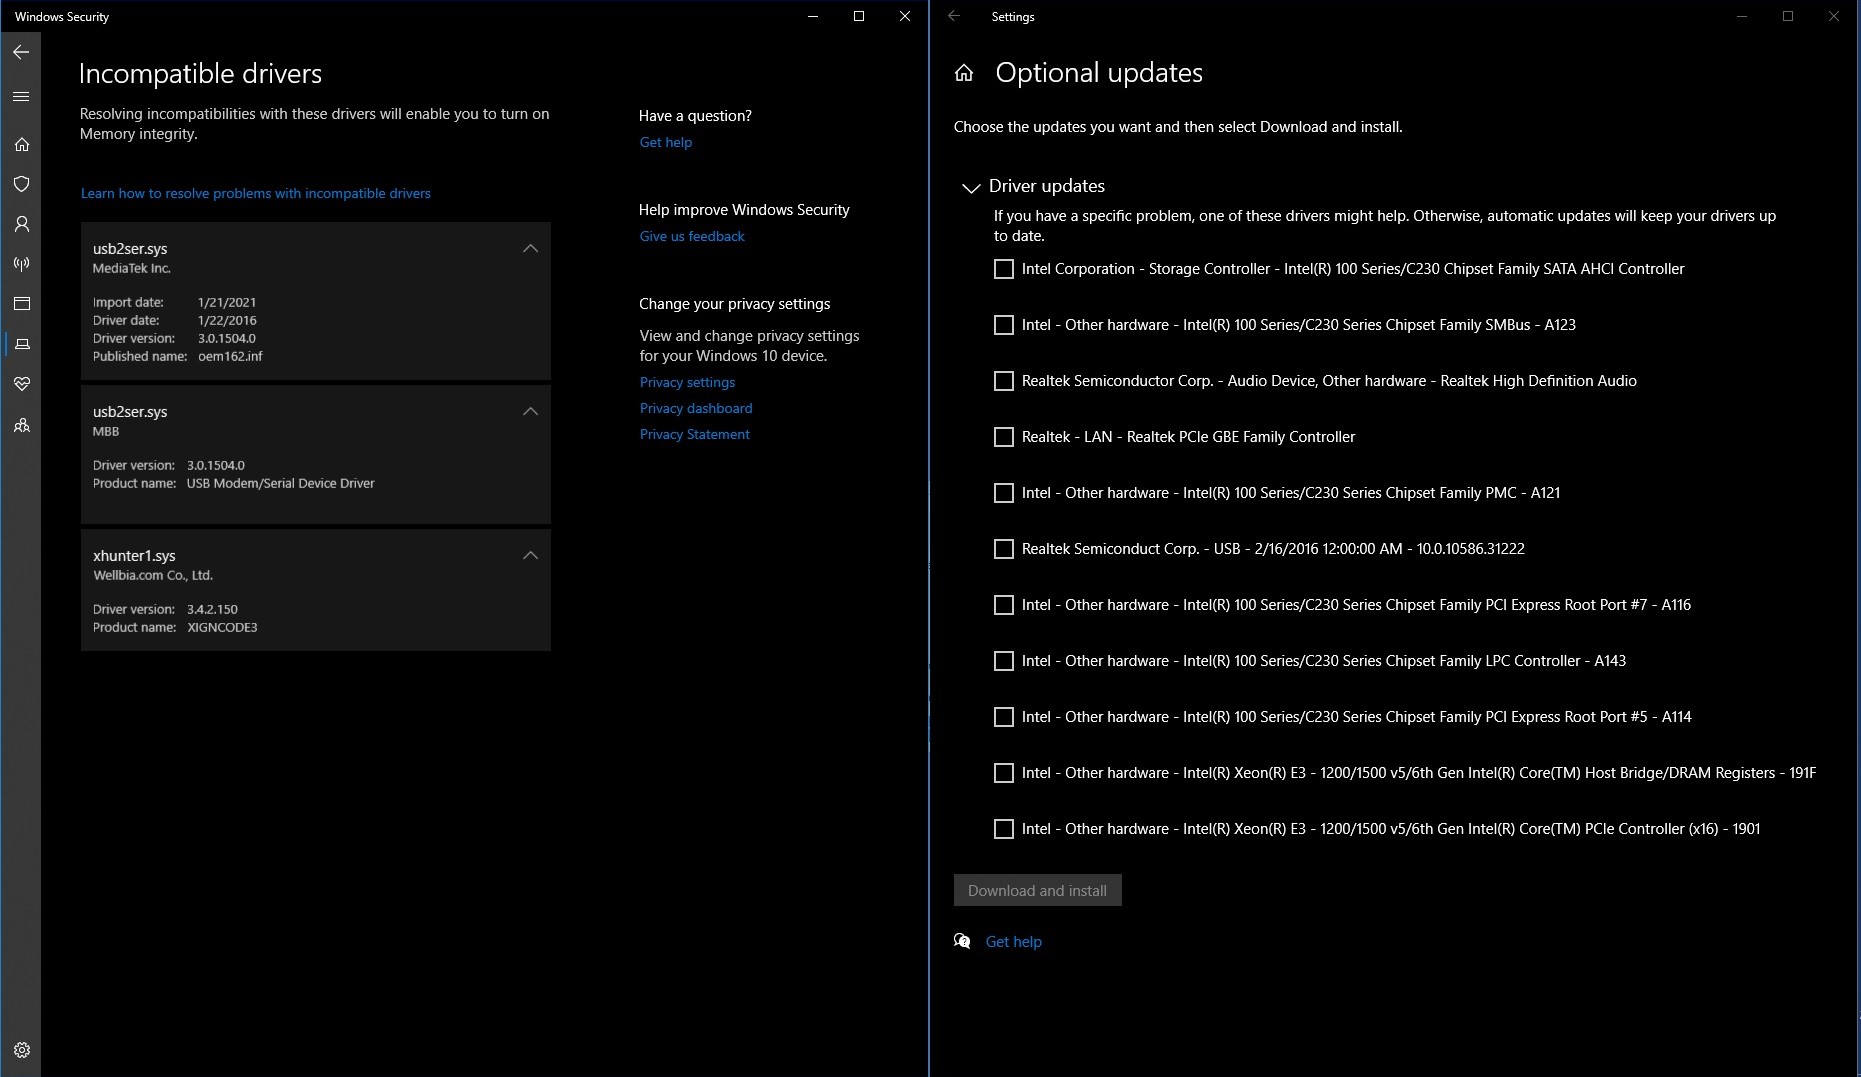Select Realtek Semiconduct Corp. USB update
The width and height of the screenshot is (1861, 1077).
pyautogui.click(x=1004, y=549)
